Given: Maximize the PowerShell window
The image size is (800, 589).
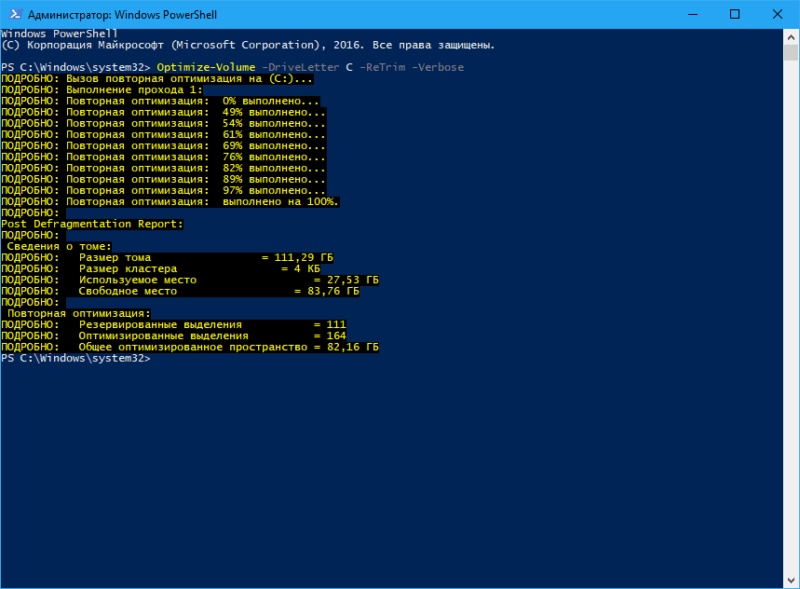Looking at the screenshot, I should [735, 14].
